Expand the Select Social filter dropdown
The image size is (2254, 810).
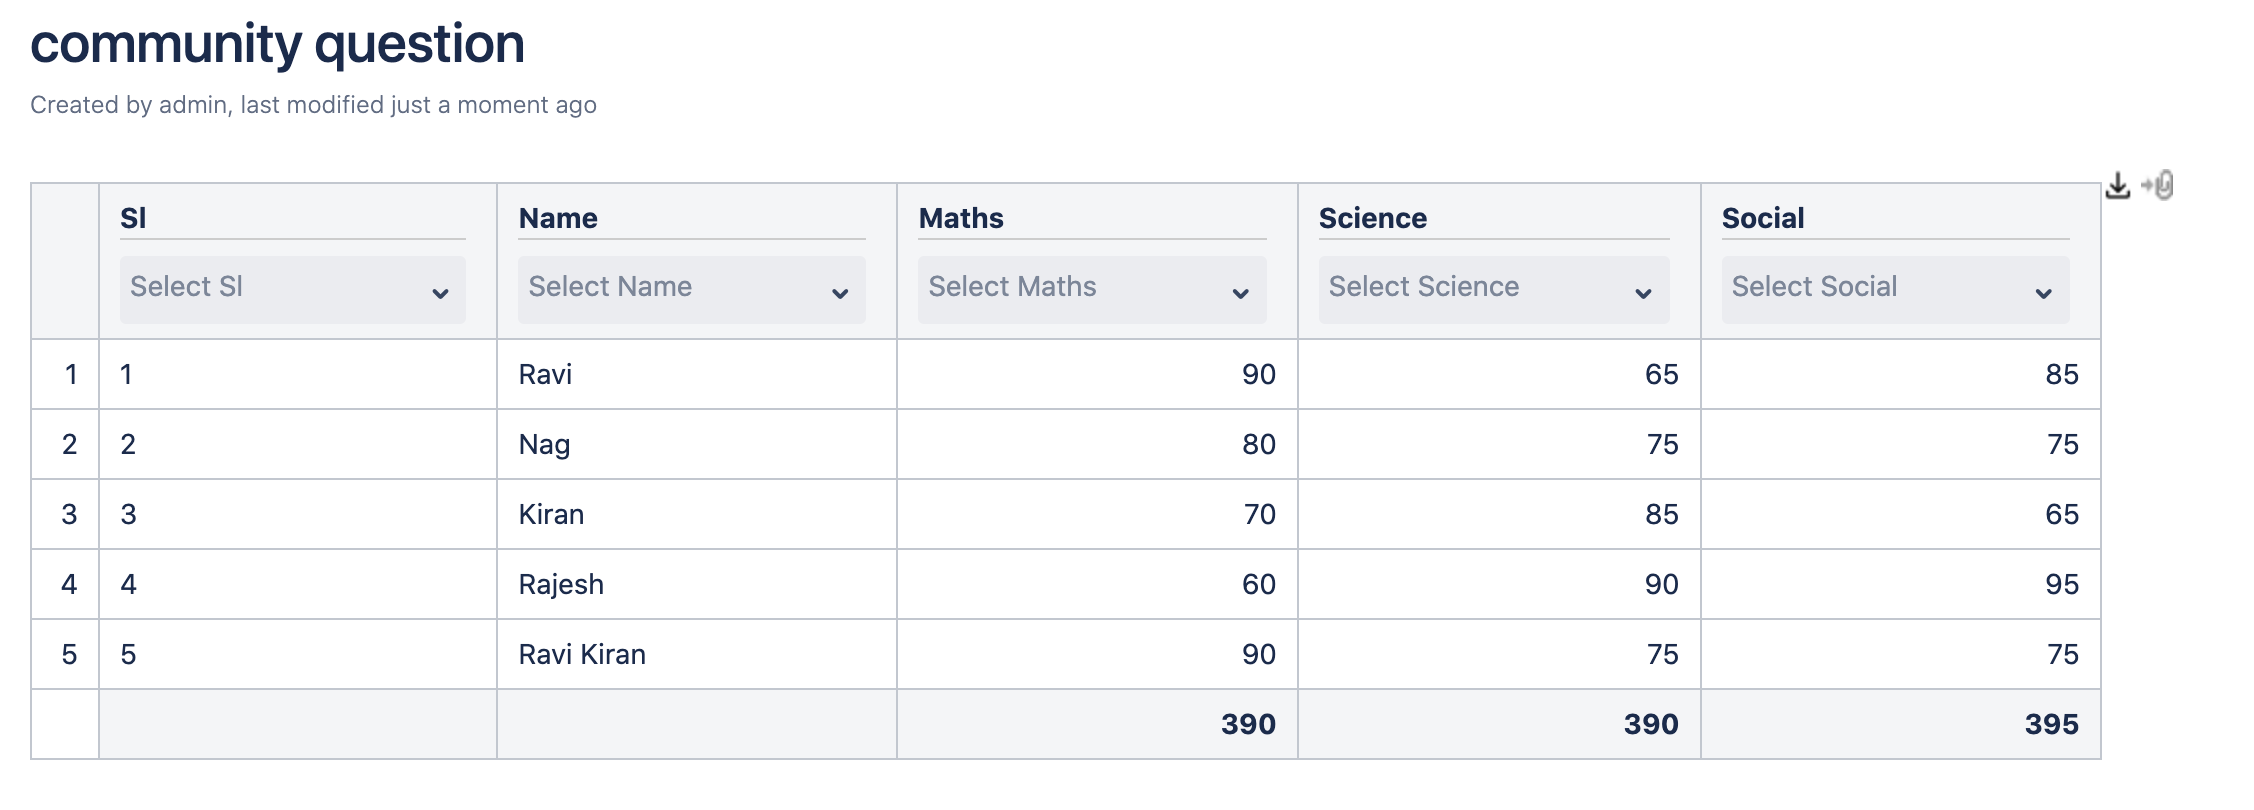pyautogui.click(x=1895, y=289)
